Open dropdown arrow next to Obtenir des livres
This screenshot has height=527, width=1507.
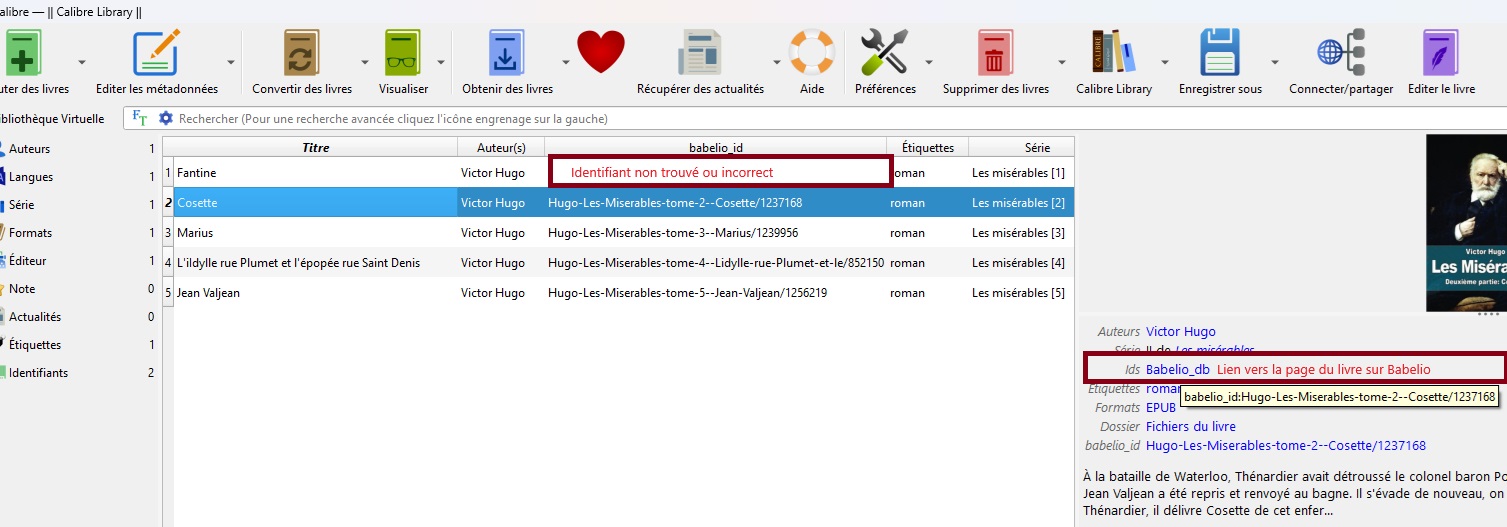click(x=565, y=62)
